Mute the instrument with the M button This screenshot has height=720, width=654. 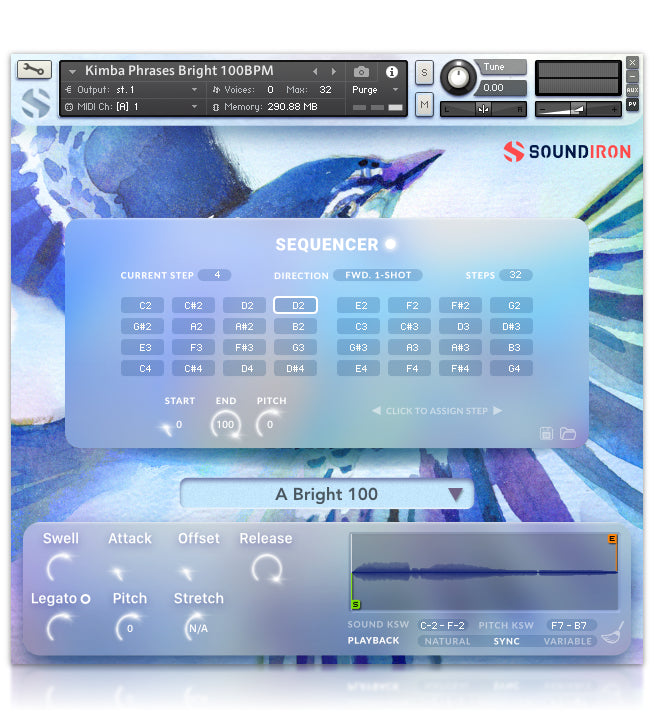424,104
